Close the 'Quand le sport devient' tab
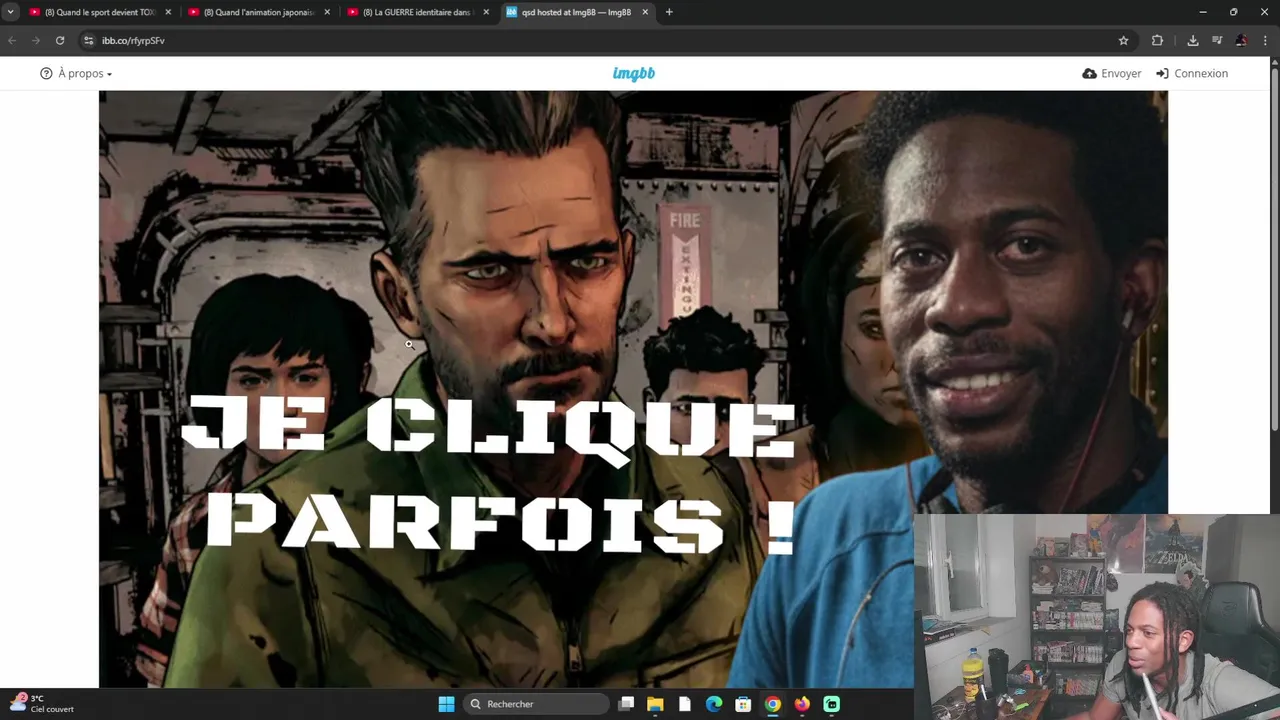 pyautogui.click(x=168, y=12)
